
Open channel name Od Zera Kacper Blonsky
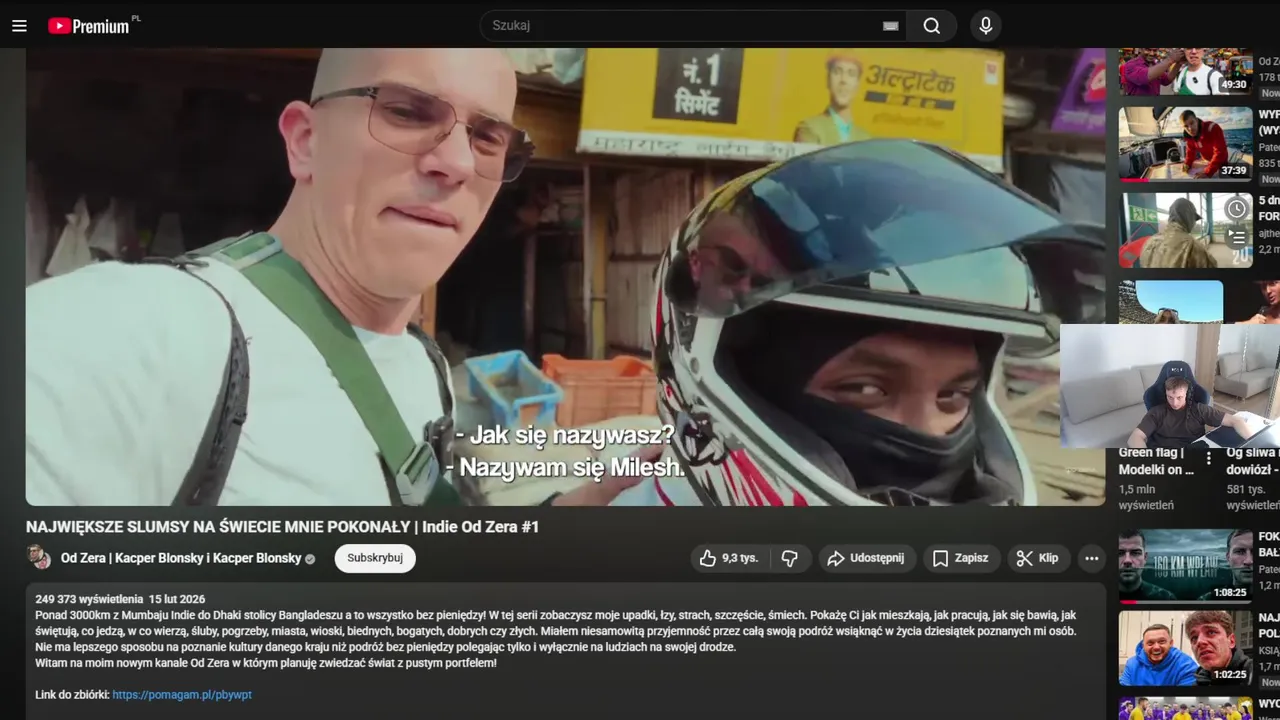[181, 558]
